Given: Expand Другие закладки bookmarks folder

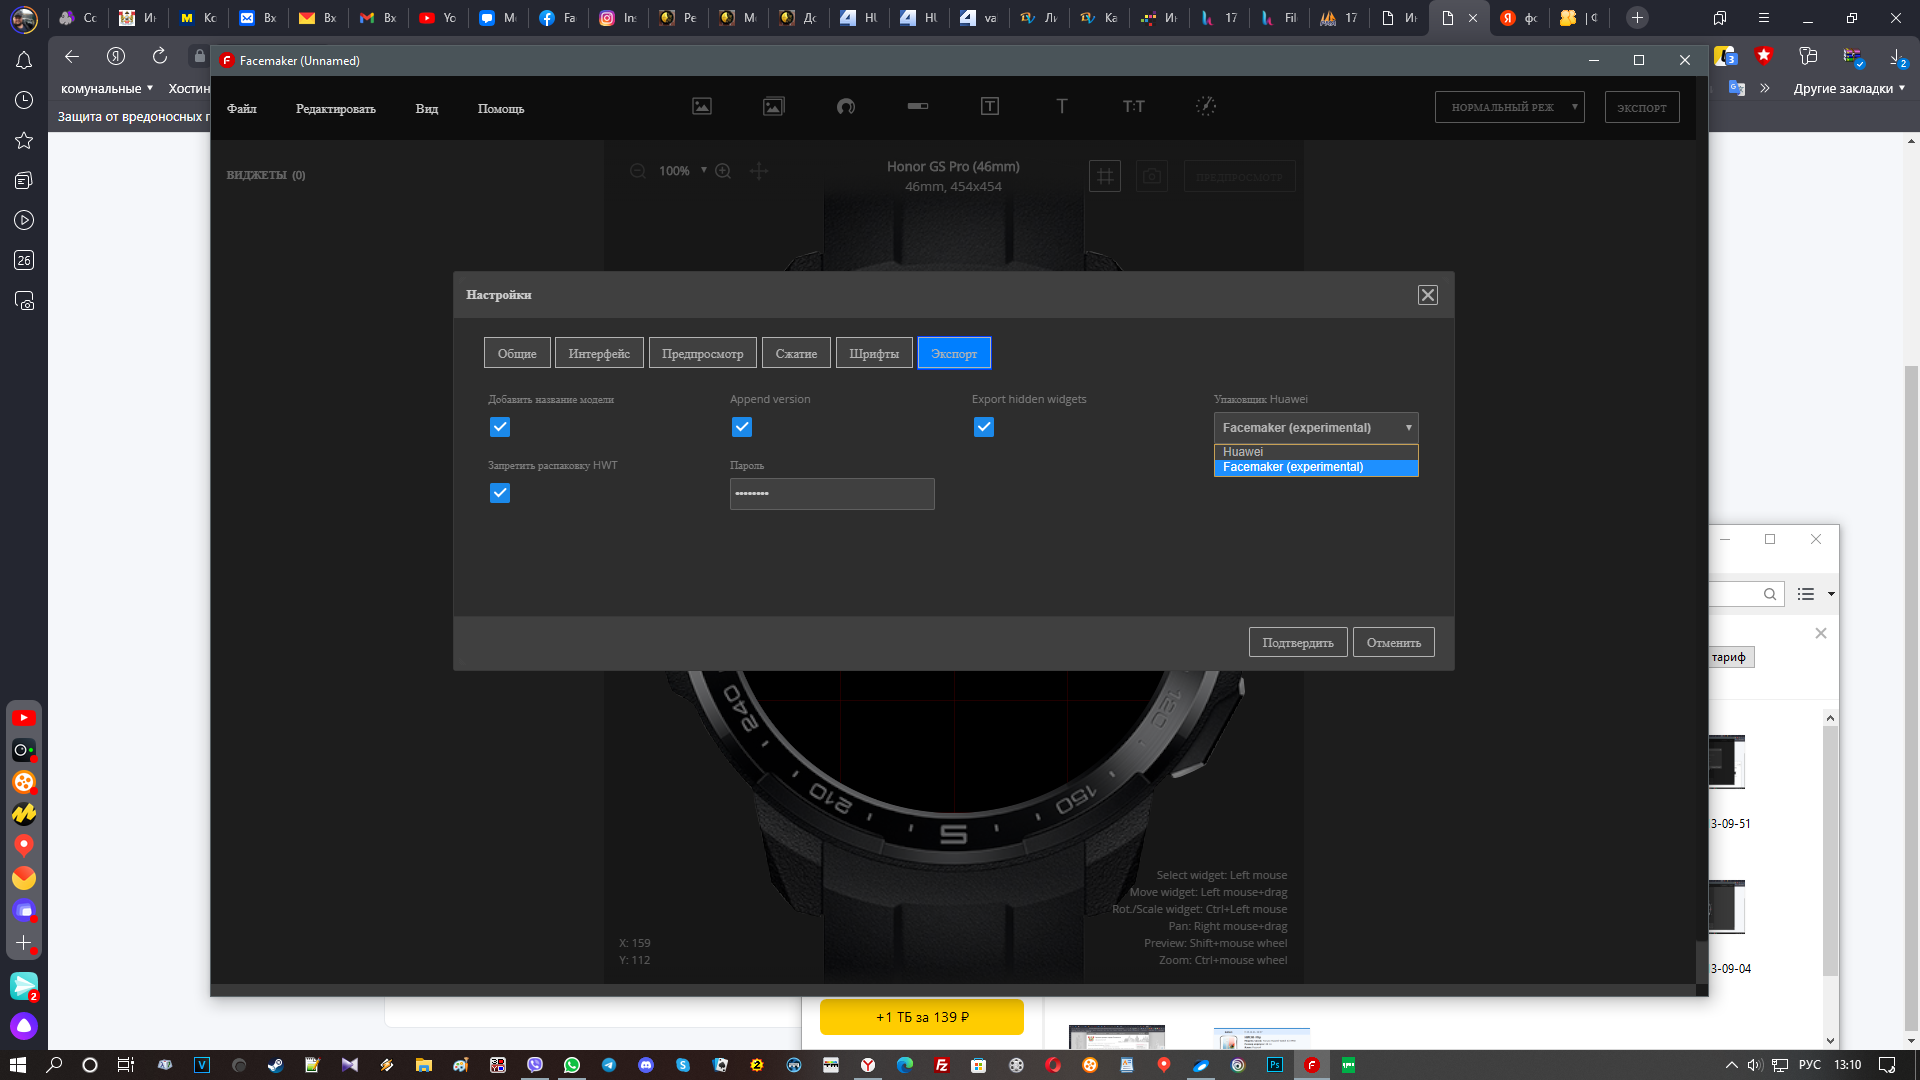Looking at the screenshot, I should [1849, 88].
